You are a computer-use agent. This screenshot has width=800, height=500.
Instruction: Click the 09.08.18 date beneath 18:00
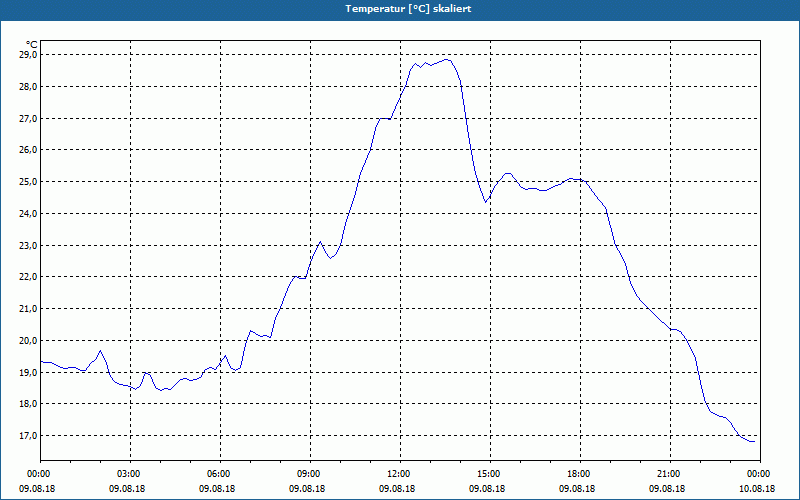point(578,488)
